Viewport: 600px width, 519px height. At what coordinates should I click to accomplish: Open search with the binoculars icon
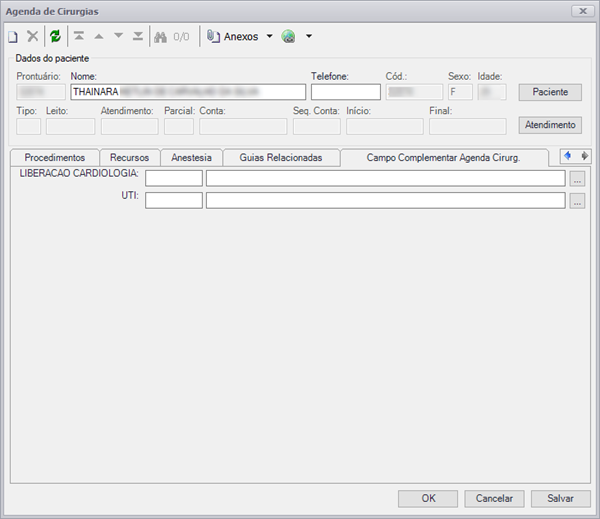pos(160,37)
